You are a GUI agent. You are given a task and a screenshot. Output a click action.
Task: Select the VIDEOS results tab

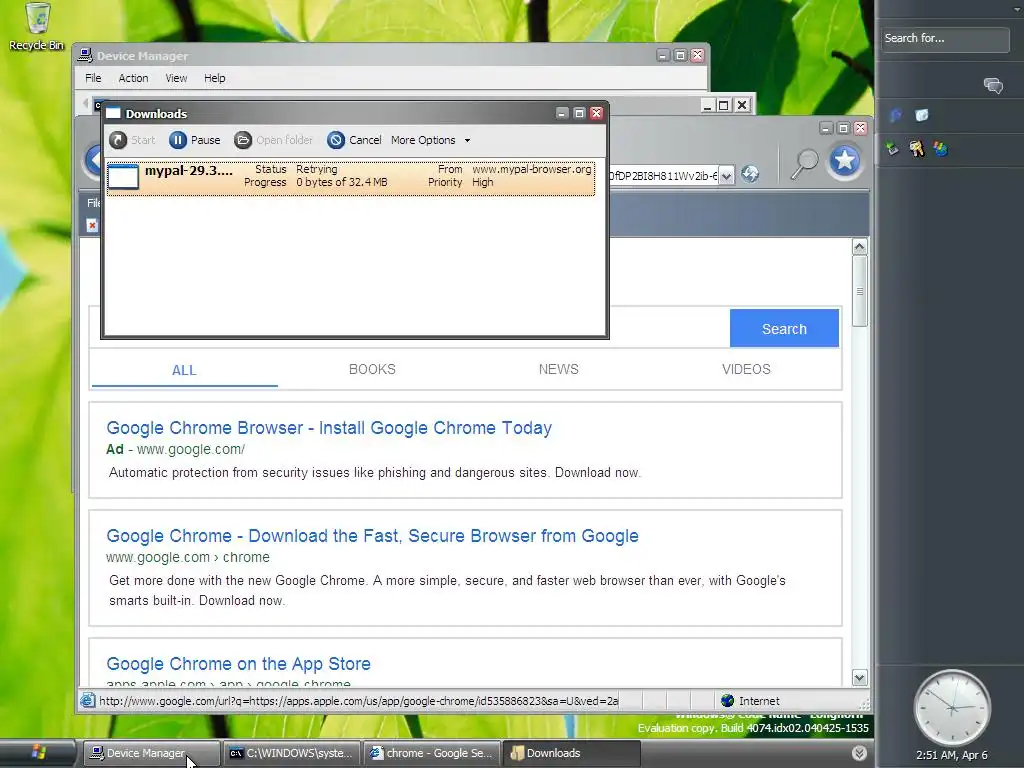pyautogui.click(x=746, y=370)
